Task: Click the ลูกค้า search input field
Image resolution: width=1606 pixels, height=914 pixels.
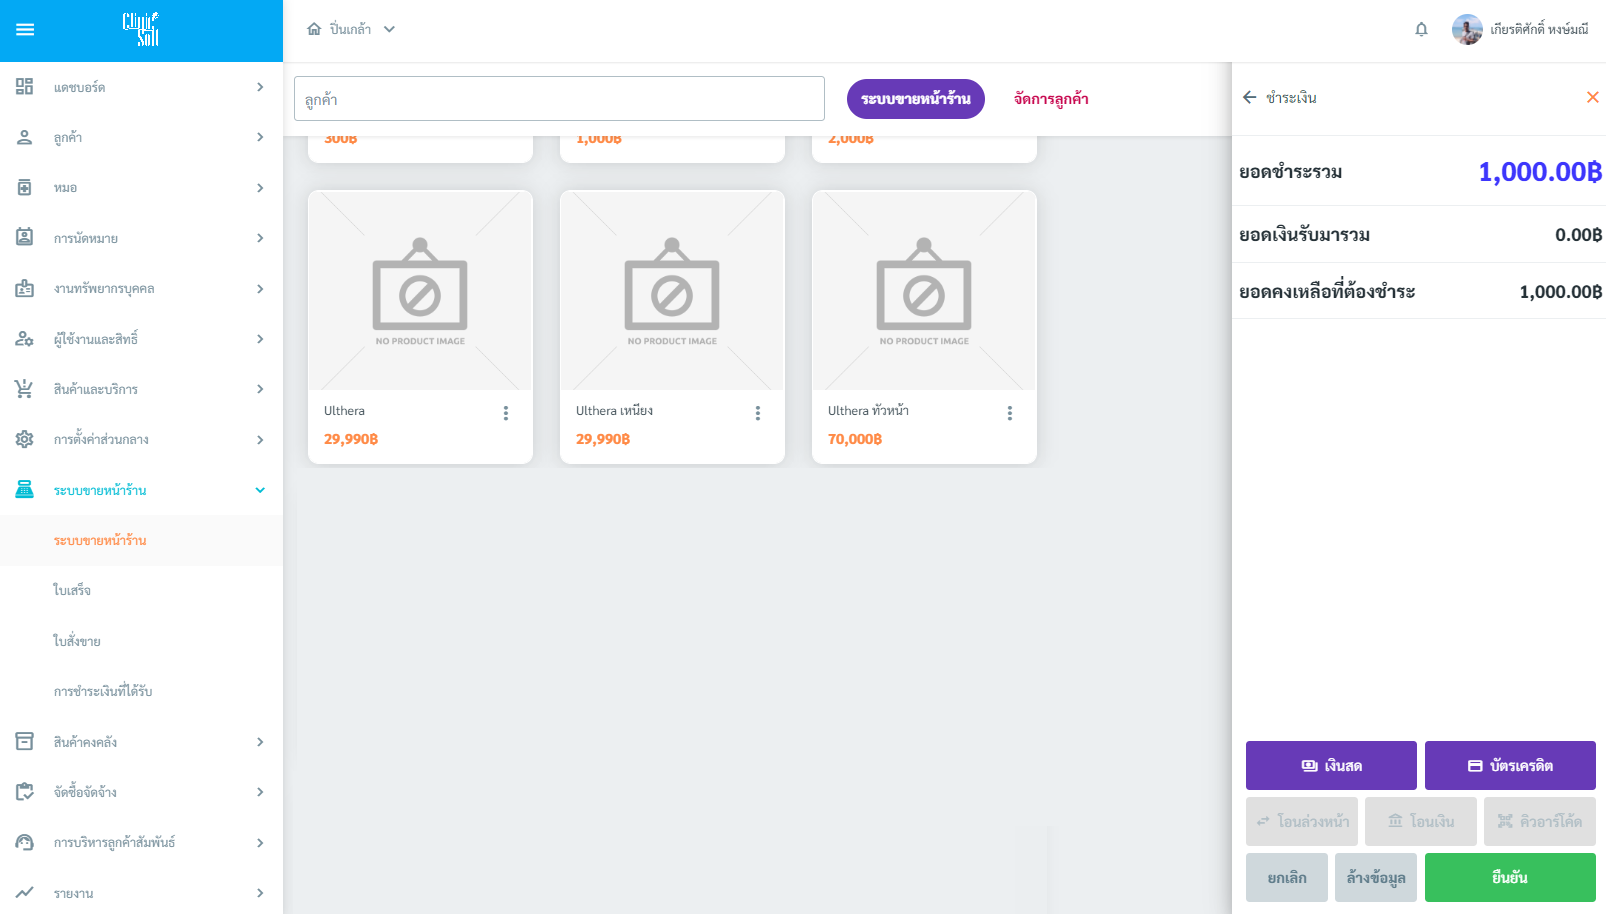Action: click(559, 99)
